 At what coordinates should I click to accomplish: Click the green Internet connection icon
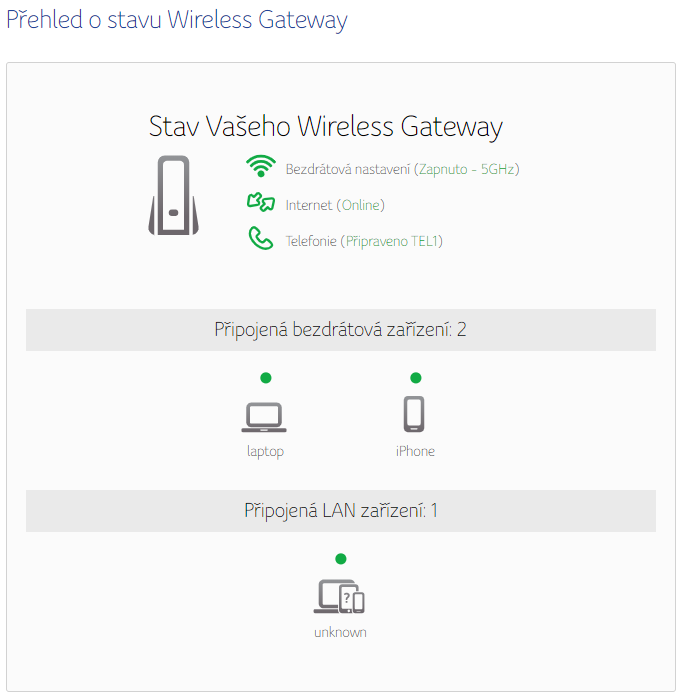click(x=260, y=203)
